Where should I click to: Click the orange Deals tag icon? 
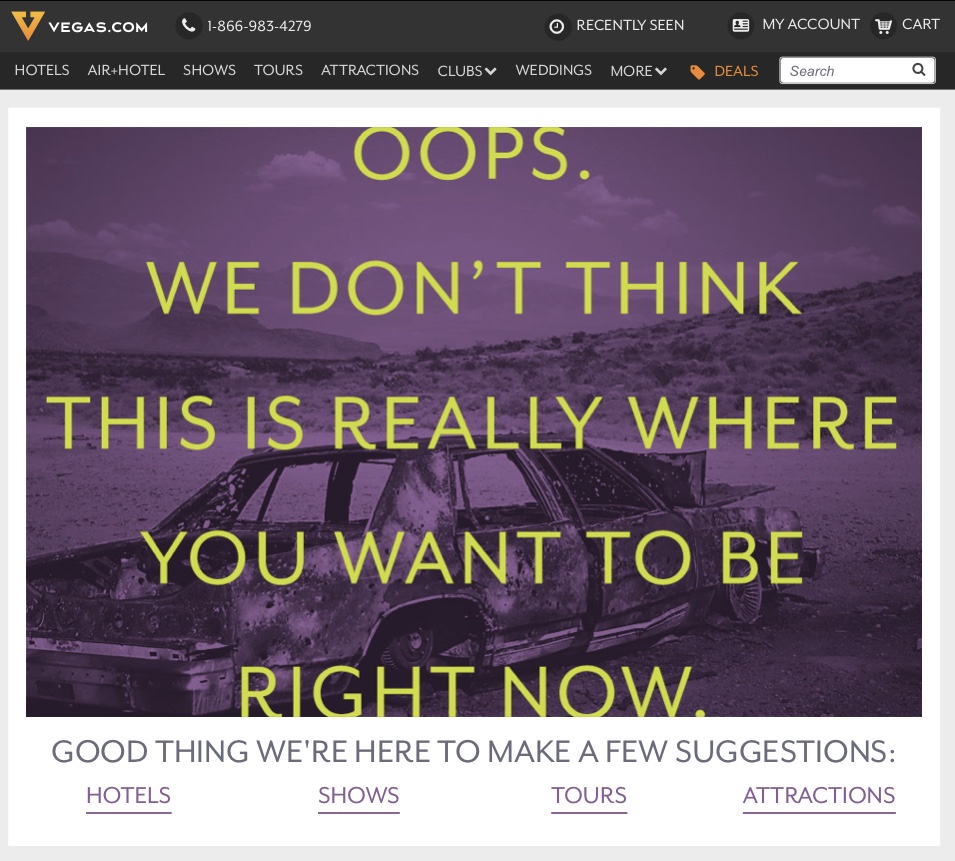697,72
